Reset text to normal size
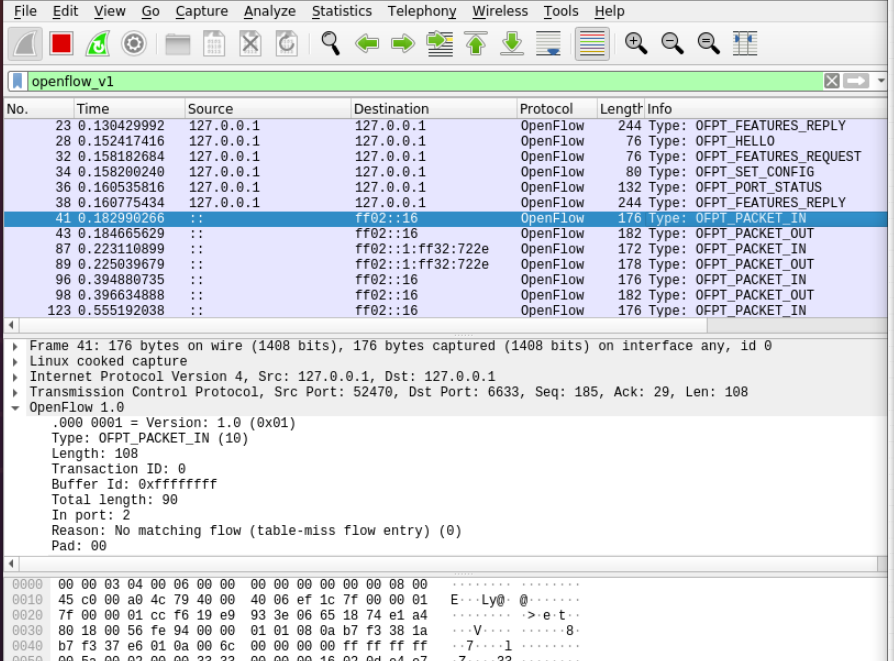Viewport: 894px width, 661px height. tap(709, 43)
